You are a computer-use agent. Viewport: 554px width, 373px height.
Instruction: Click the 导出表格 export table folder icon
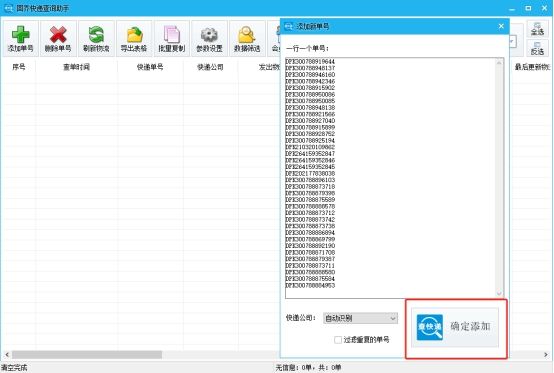(x=134, y=39)
